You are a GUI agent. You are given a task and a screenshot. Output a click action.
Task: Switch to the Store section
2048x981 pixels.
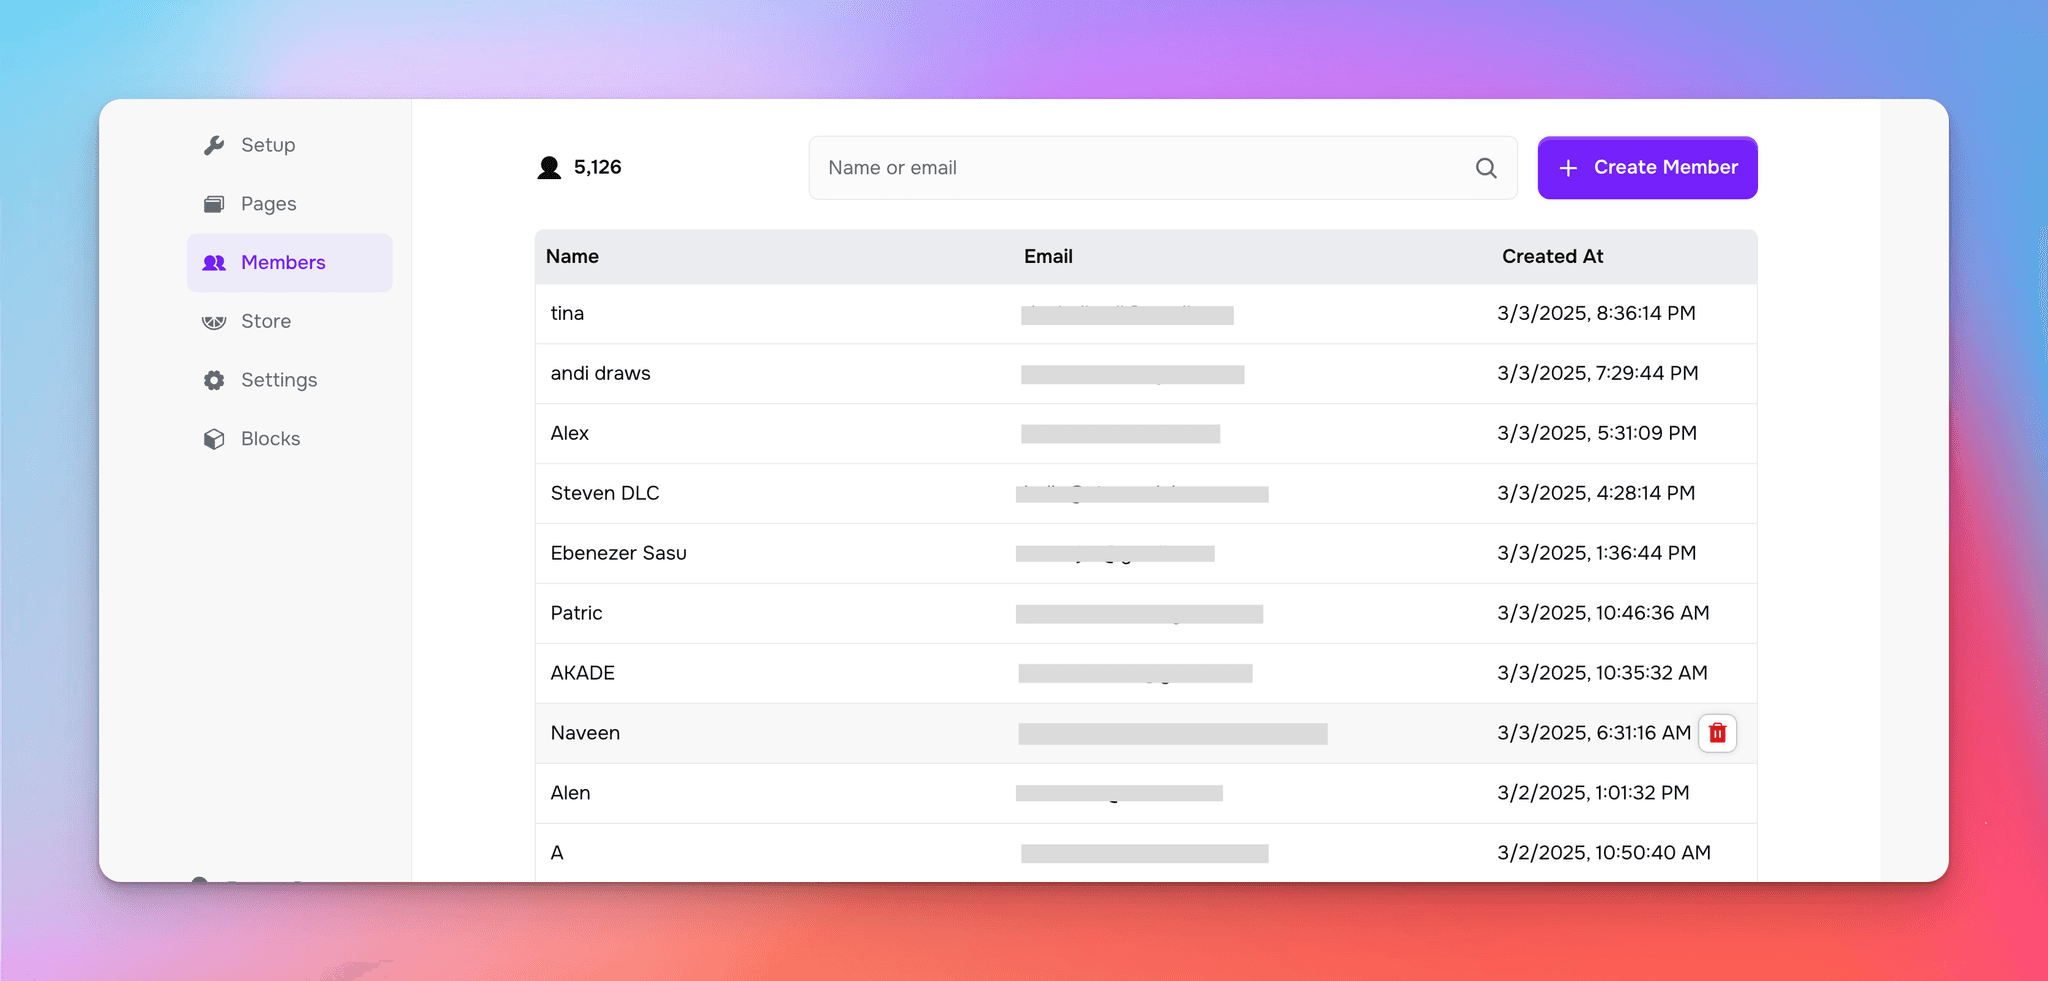point(265,321)
